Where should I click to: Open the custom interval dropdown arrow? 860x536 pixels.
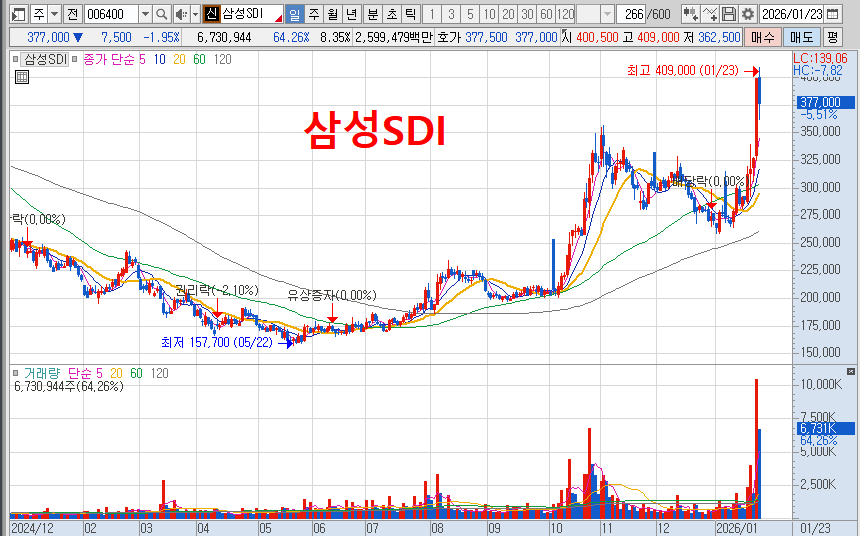[x=607, y=14]
